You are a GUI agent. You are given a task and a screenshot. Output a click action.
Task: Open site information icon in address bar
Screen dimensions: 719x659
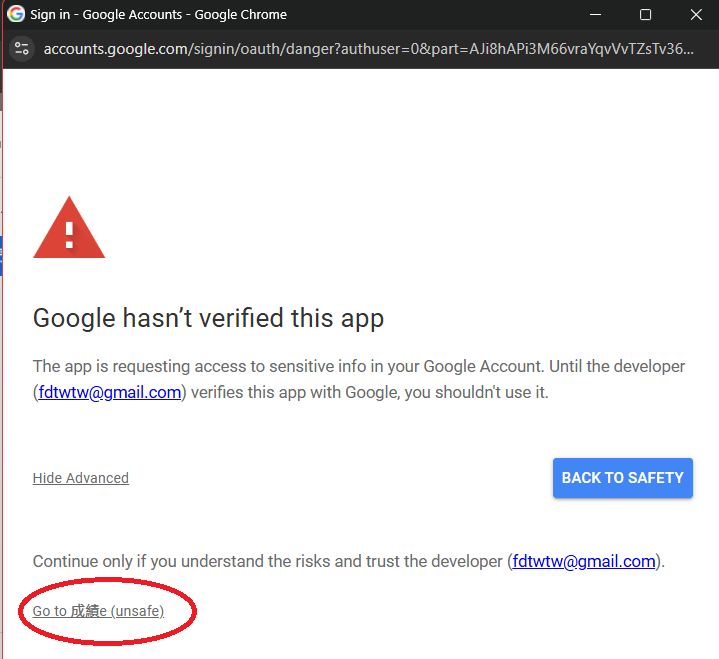[x=22, y=49]
